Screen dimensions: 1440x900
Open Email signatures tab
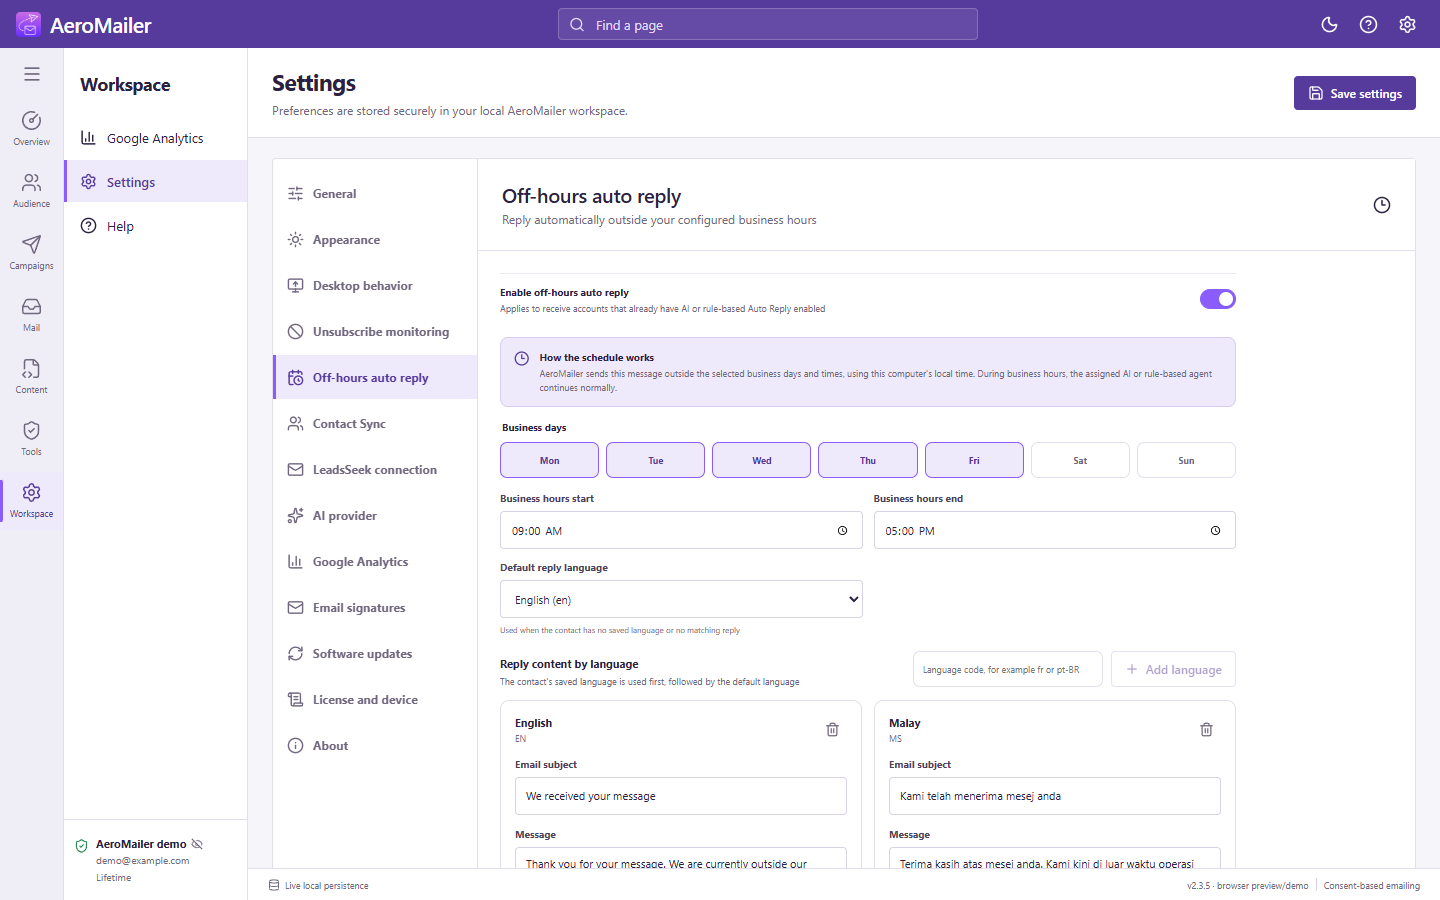[375, 608]
